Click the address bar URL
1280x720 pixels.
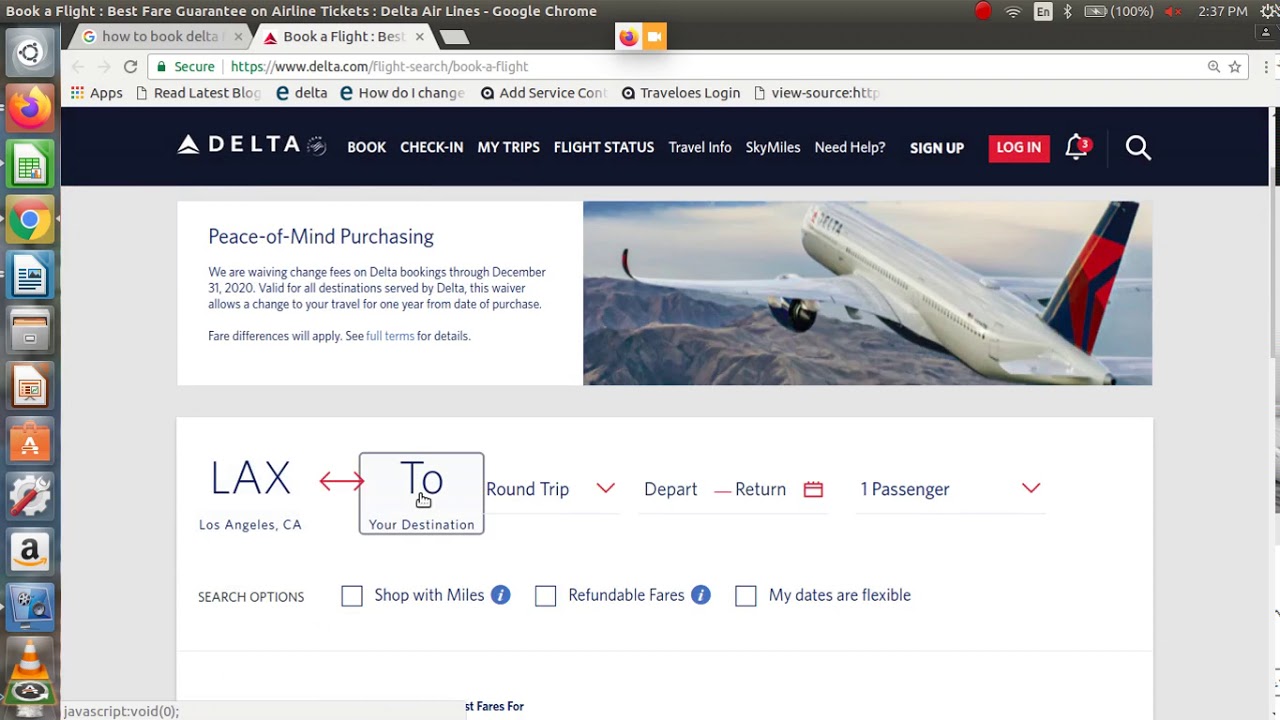pos(379,66)
